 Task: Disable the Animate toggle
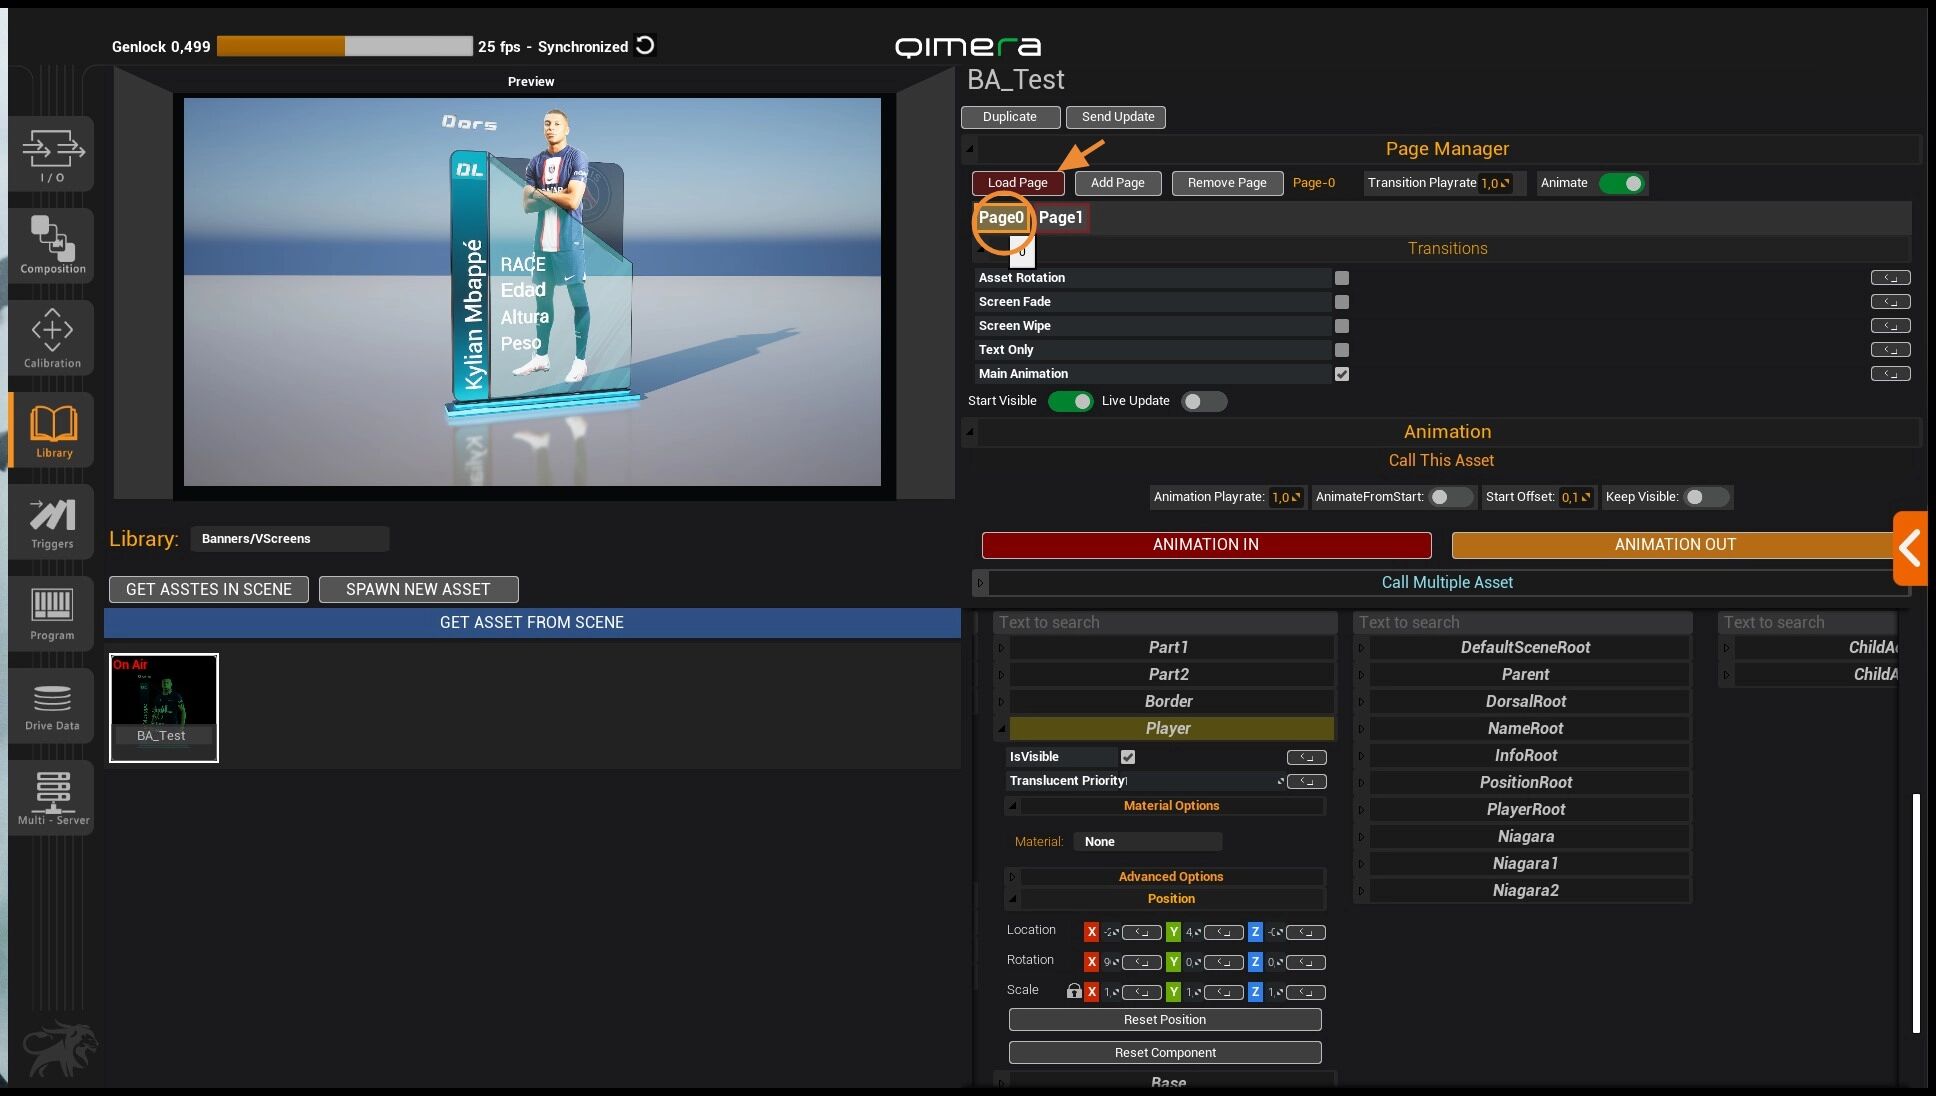click(x=1621, y=183)
